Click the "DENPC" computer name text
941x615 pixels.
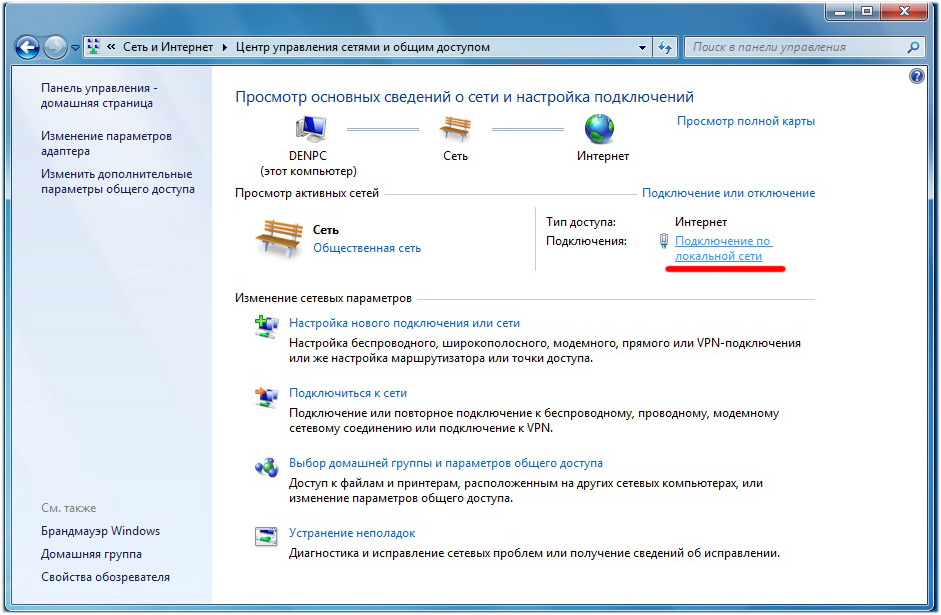coord(308,155)
